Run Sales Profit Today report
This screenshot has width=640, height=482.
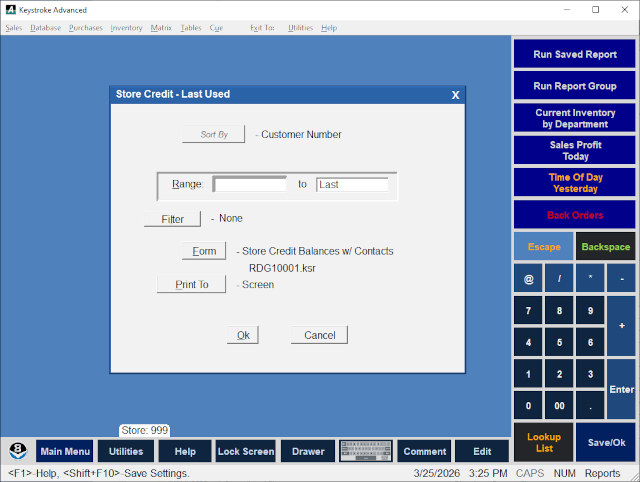(x=575, y=150)
